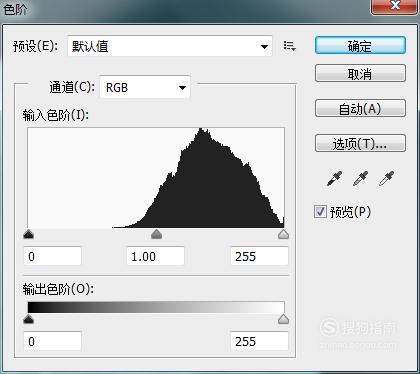This screenshot has width=420, height=374.
Task: Open the 通道 RGB channel dropdown
Action: coord(145,87)
